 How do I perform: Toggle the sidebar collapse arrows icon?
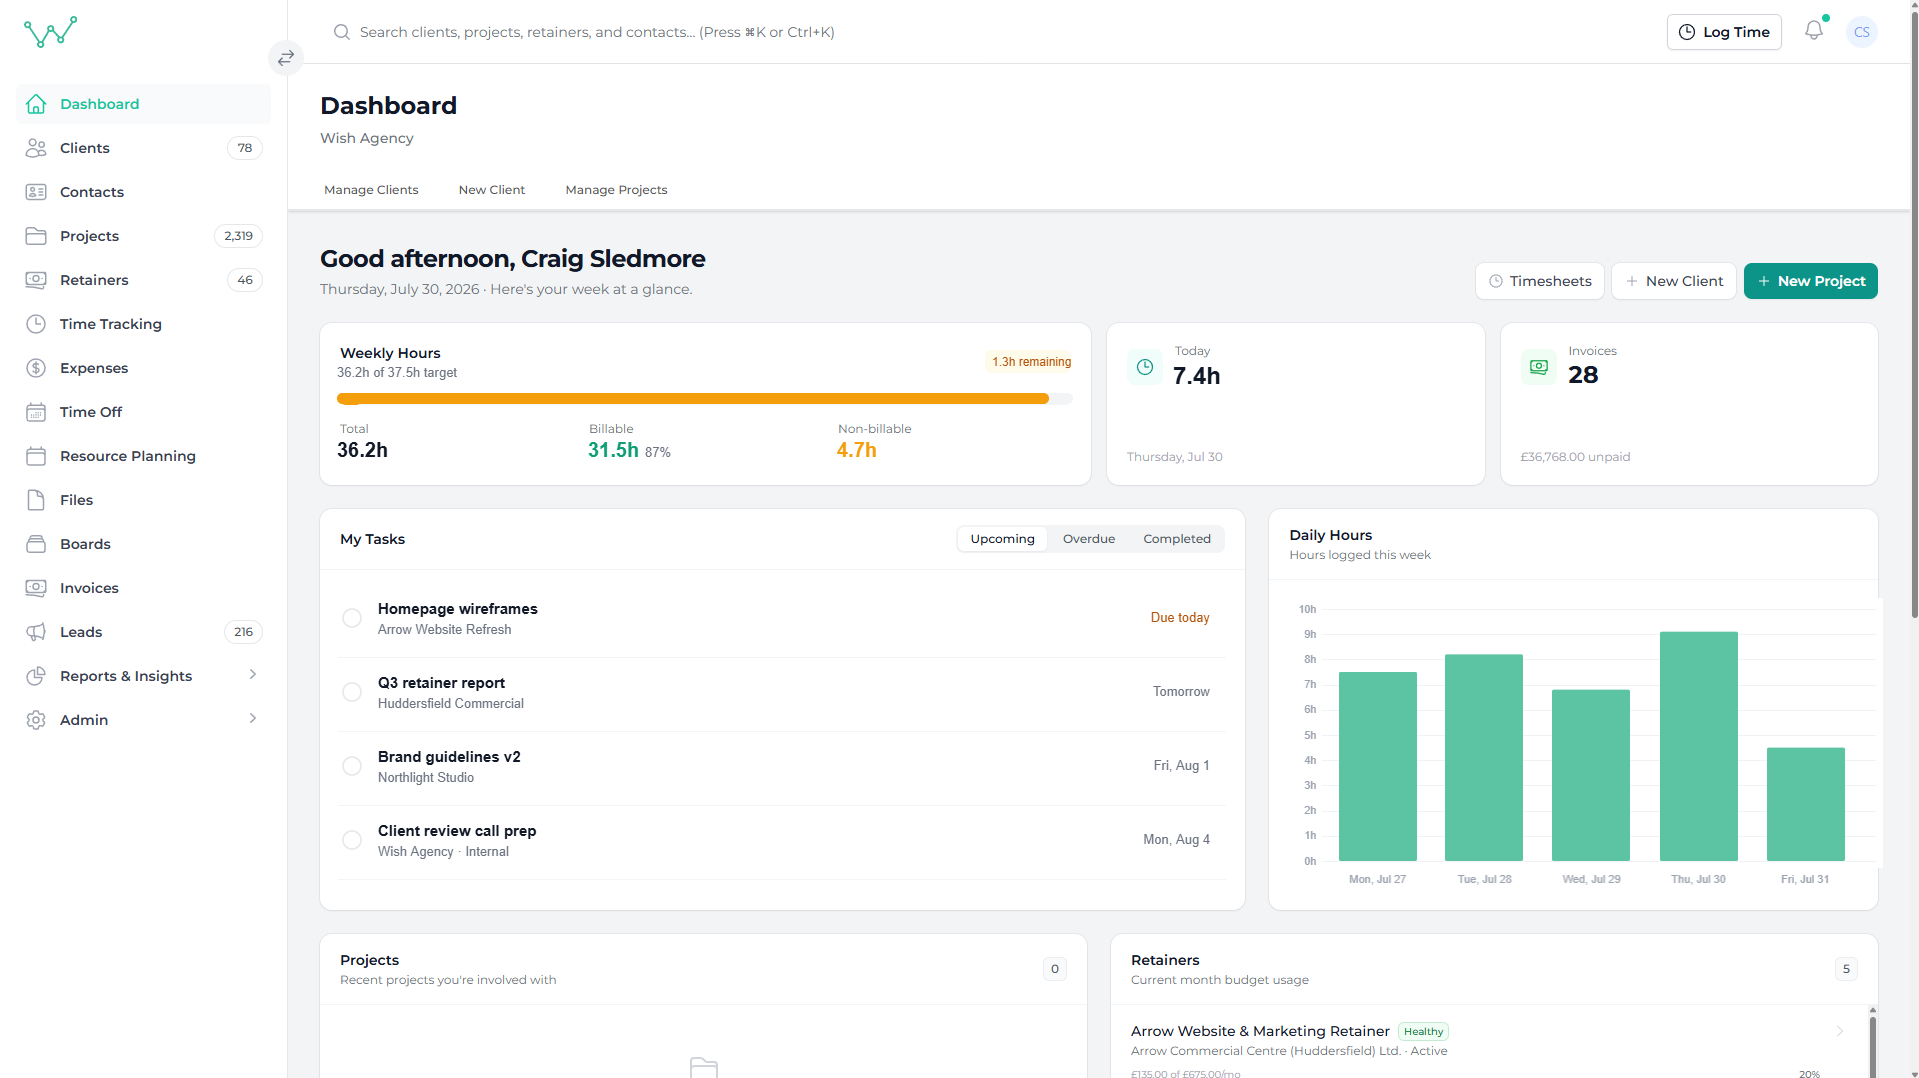pyautogui.click(x=286, y=58)
